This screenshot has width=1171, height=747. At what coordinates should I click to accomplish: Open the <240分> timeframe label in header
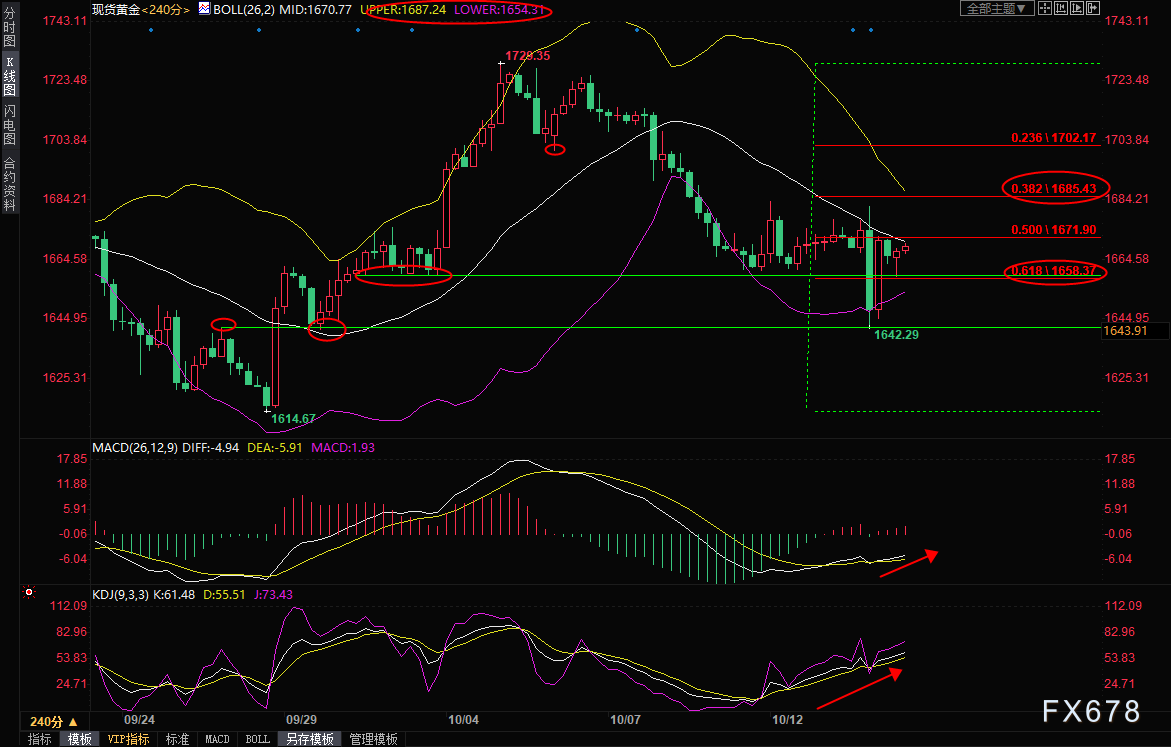(163, 9)
